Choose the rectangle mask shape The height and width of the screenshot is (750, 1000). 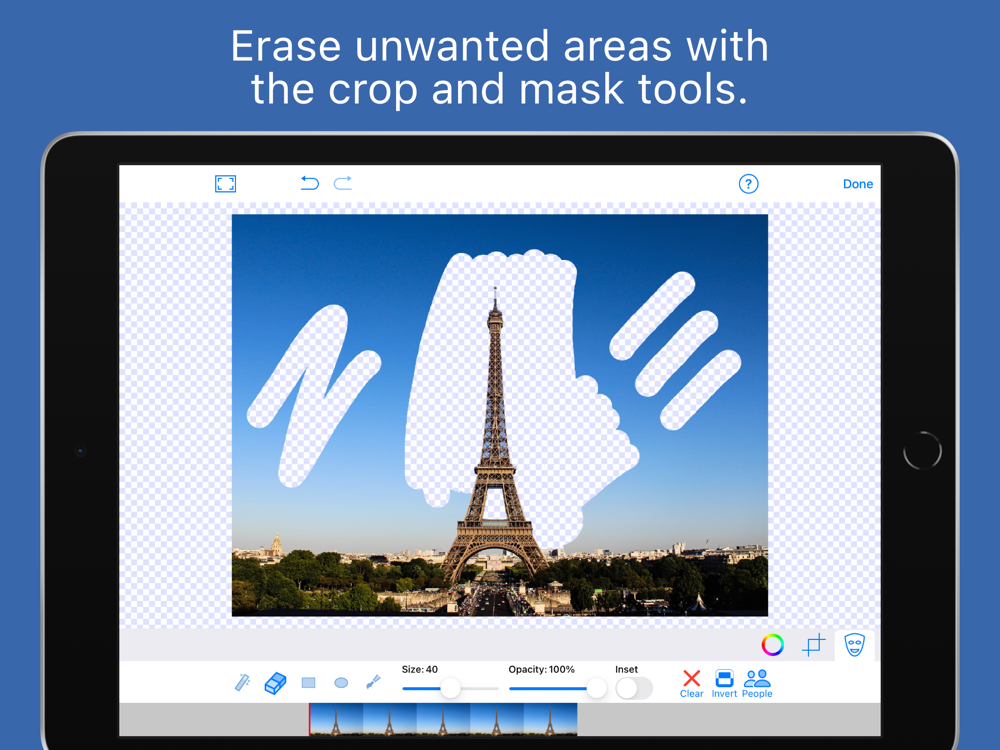point(309,683)
